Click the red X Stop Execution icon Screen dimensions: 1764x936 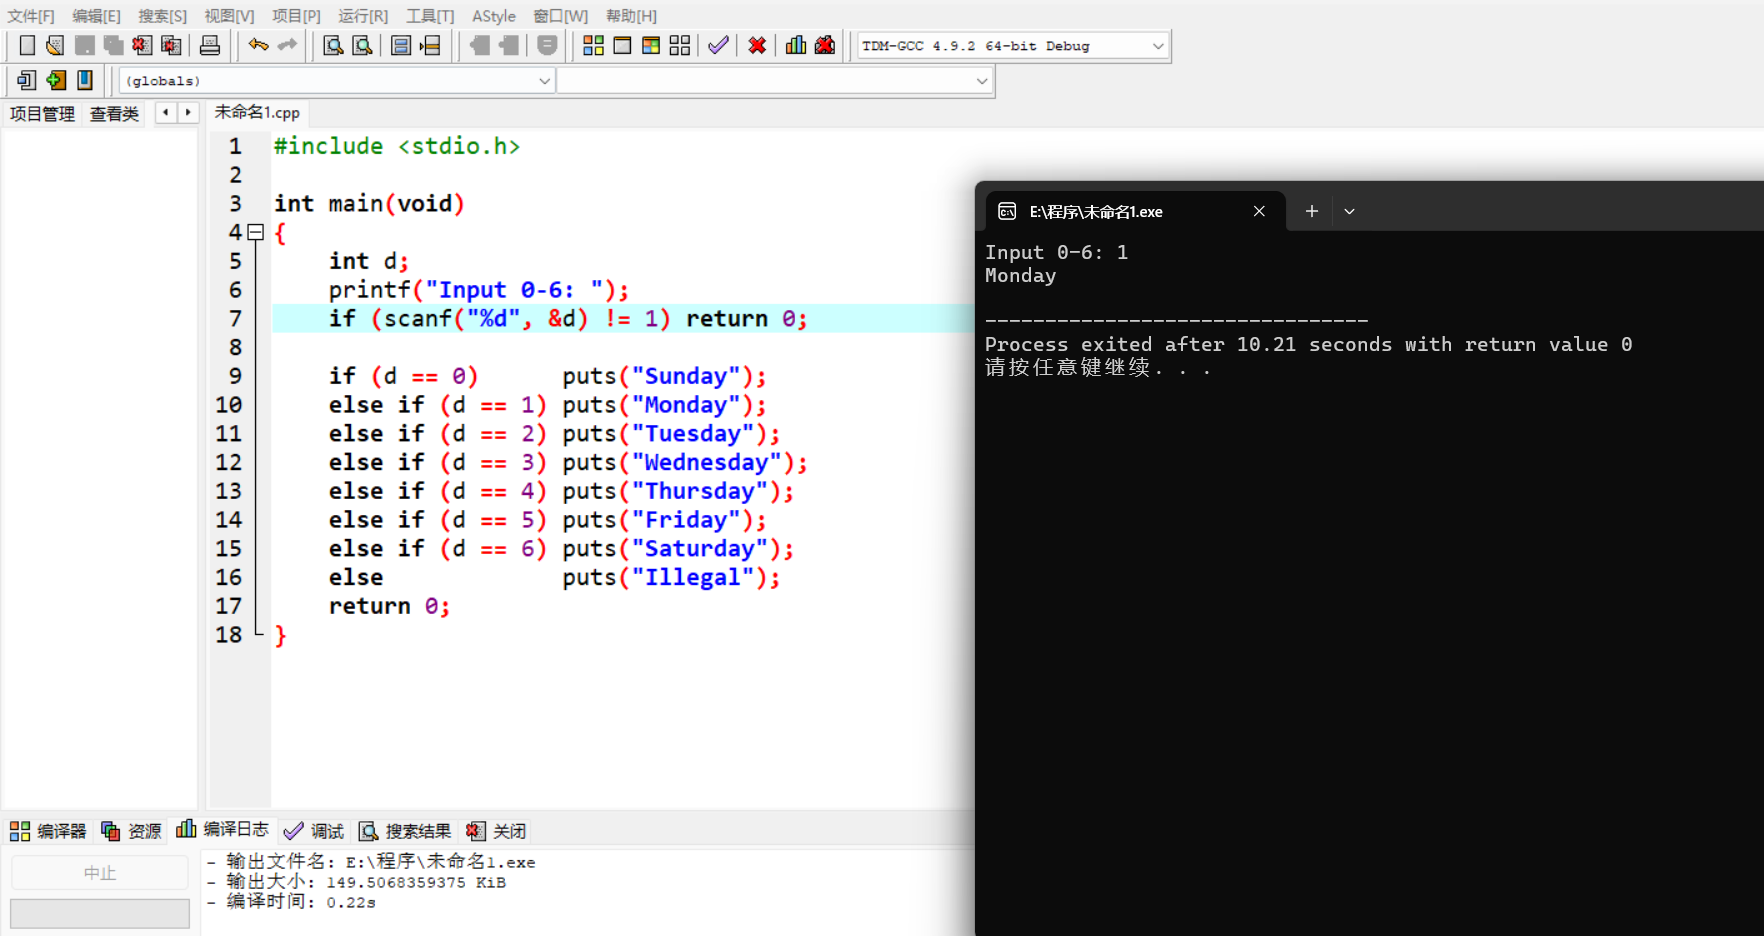click(x=757, y=45)
